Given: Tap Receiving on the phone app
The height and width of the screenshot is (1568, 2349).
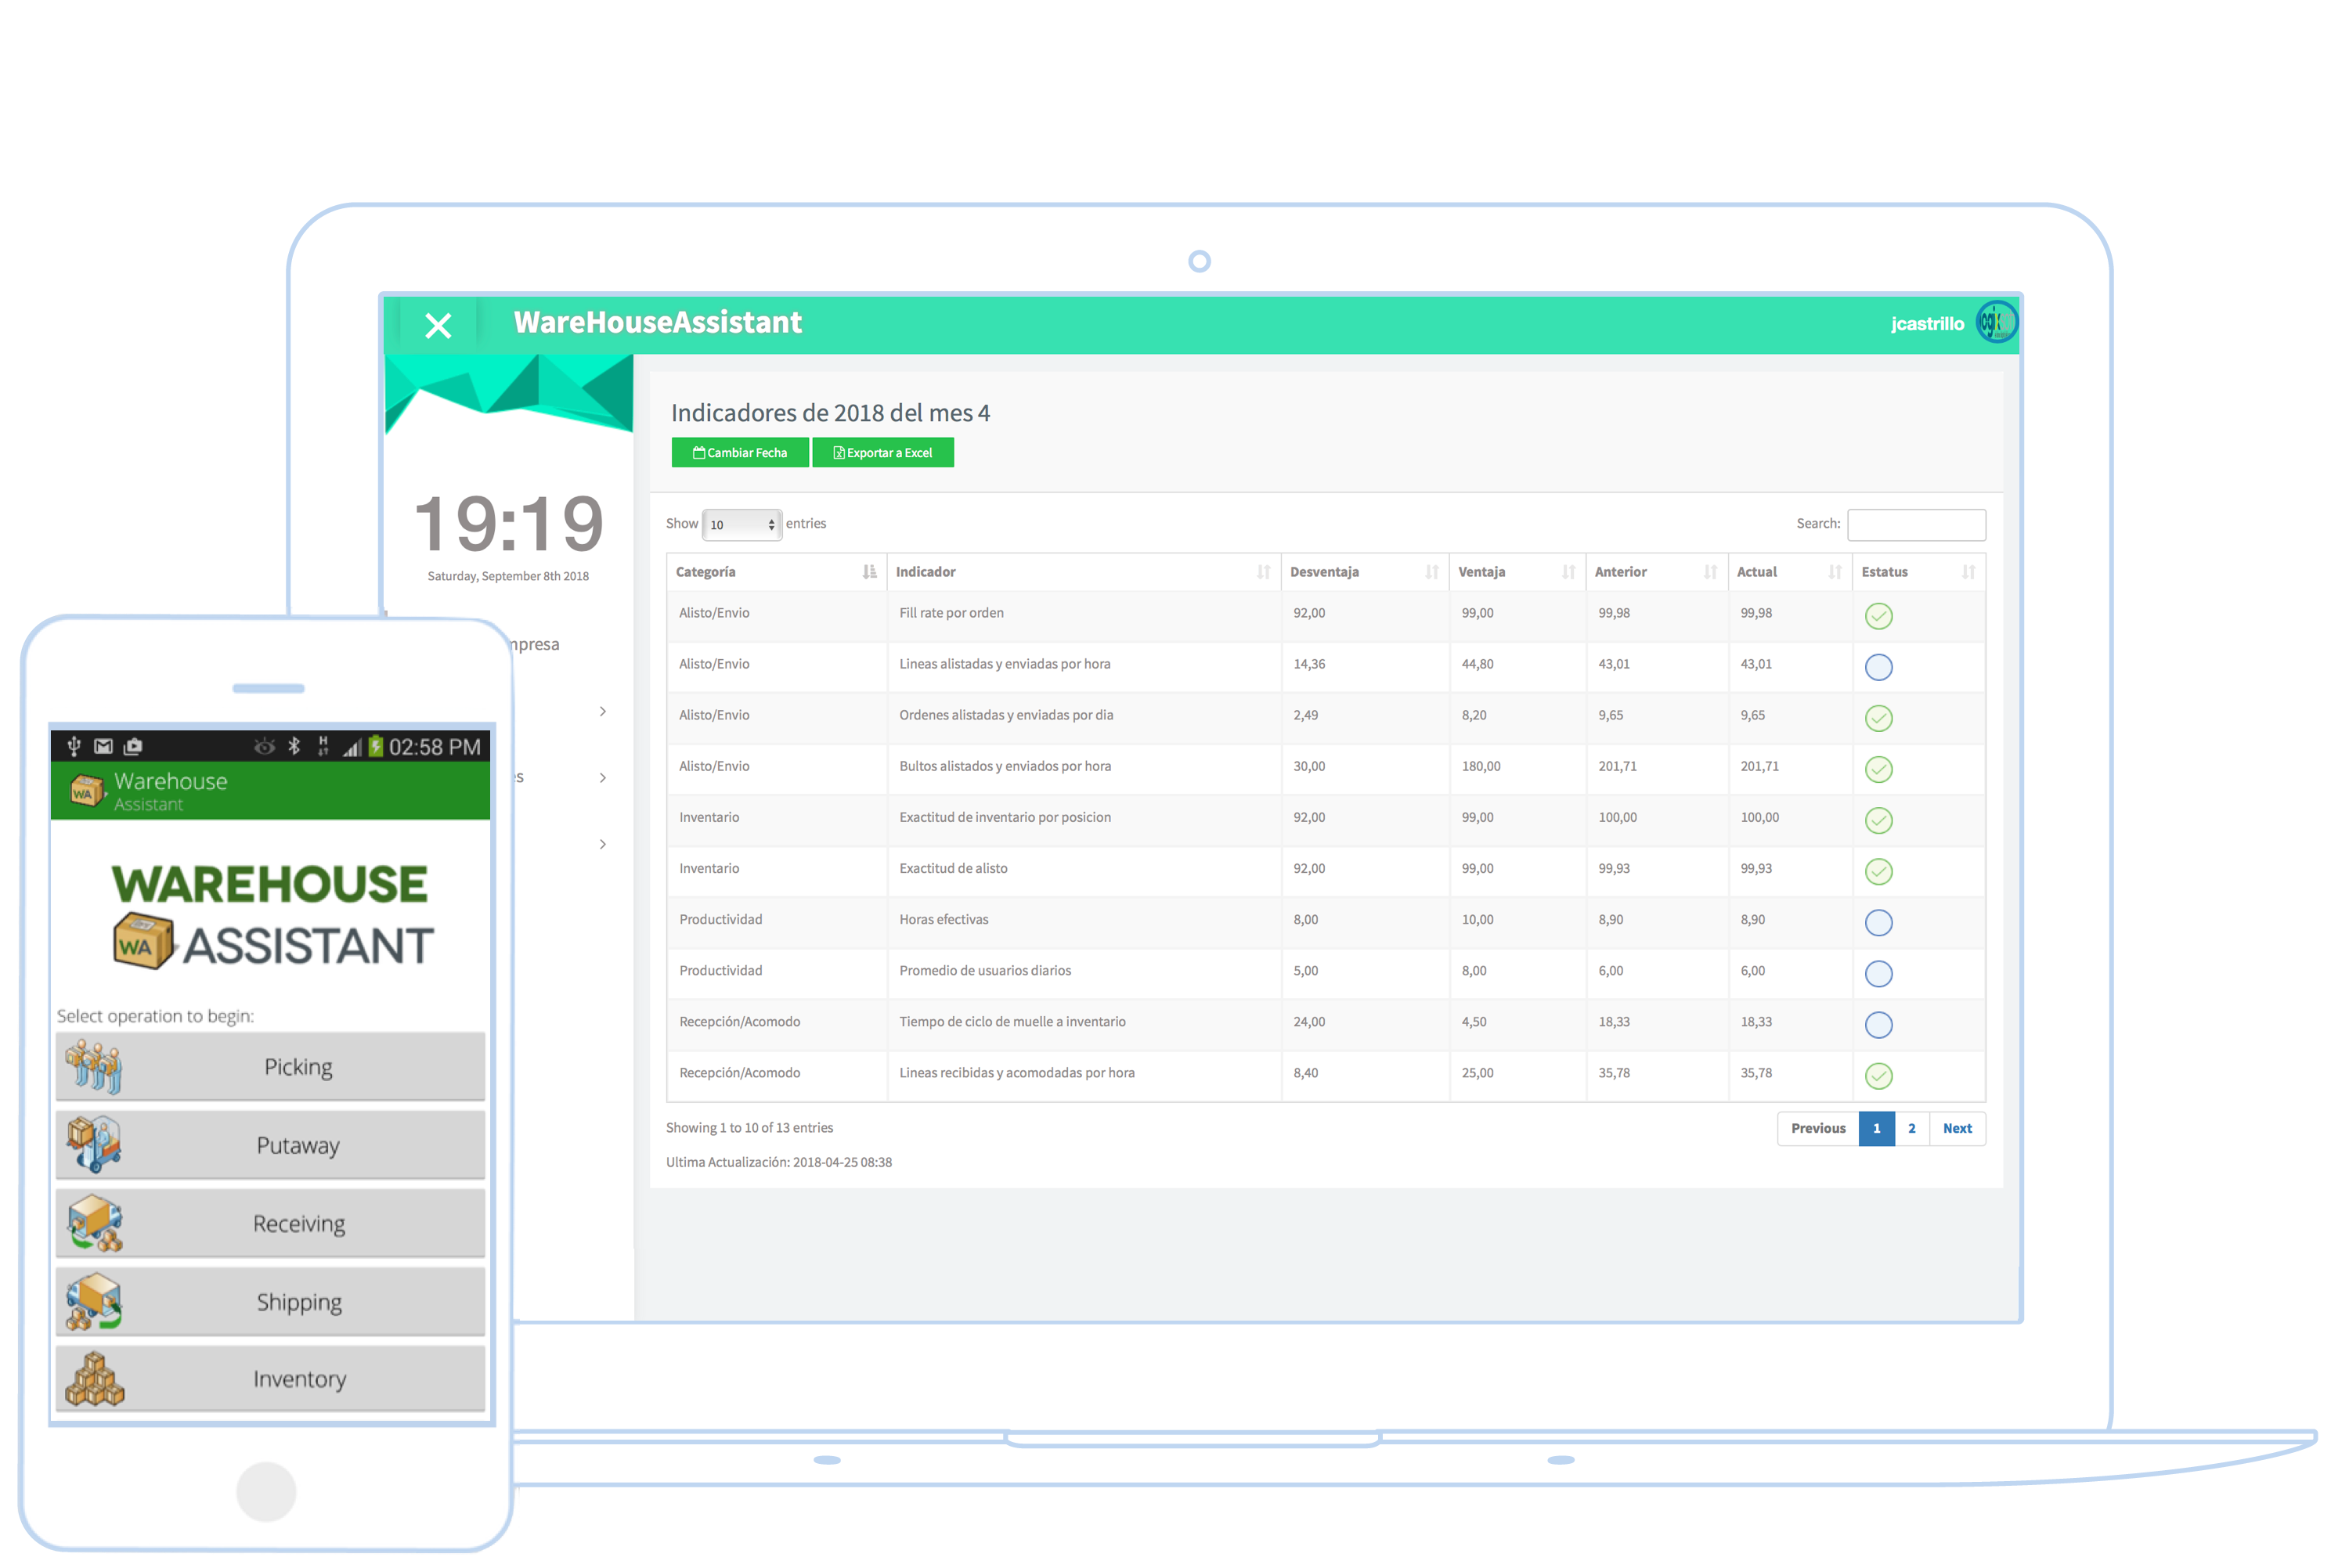Looking at the screenshot, I should (270, 1223).
